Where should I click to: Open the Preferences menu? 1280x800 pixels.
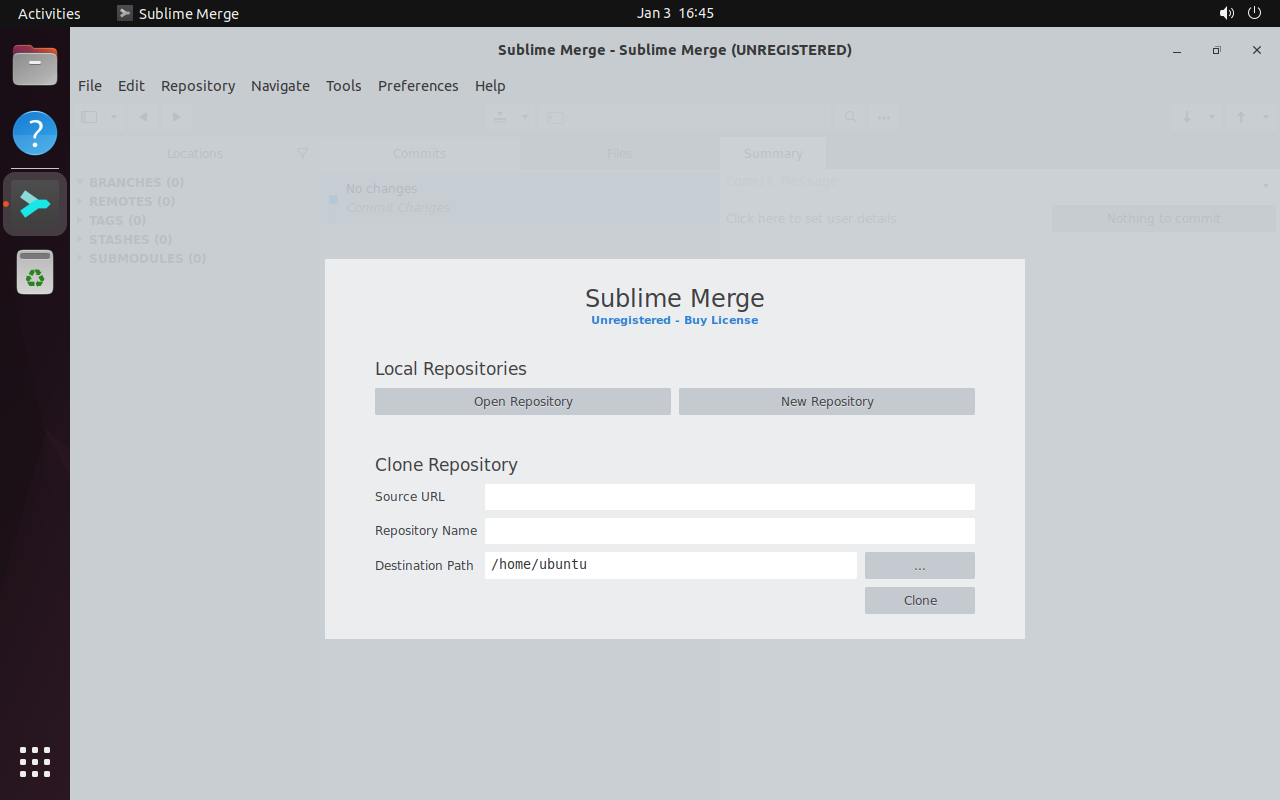coord(418,86)
